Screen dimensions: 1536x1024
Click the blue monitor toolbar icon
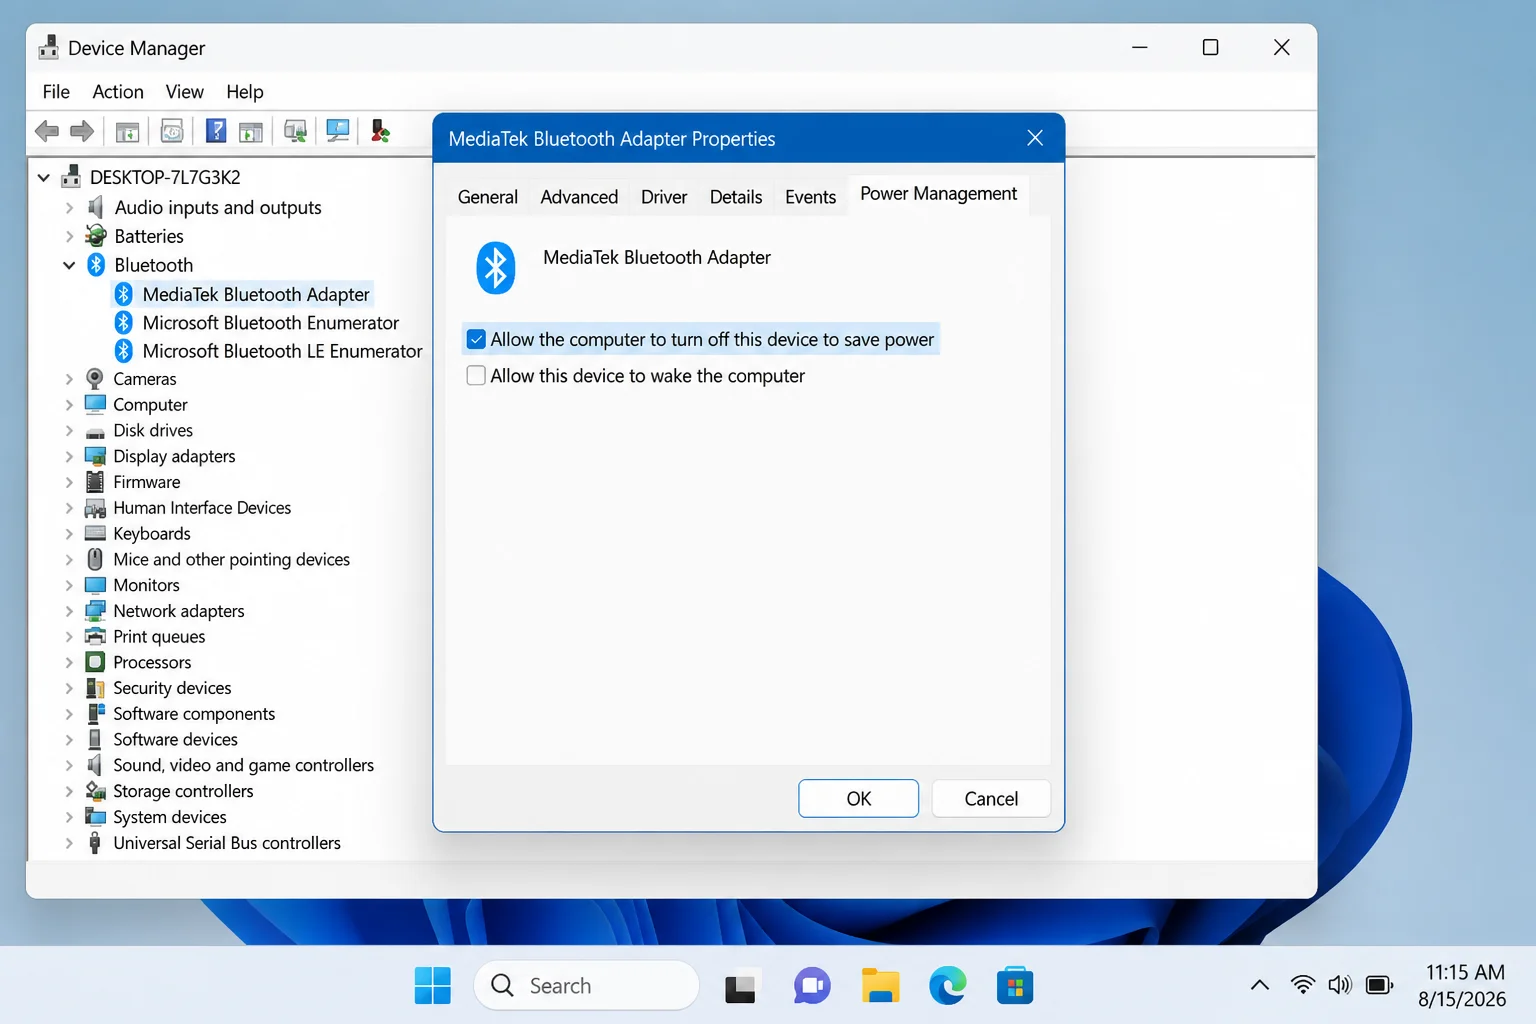tap(338, 131)
